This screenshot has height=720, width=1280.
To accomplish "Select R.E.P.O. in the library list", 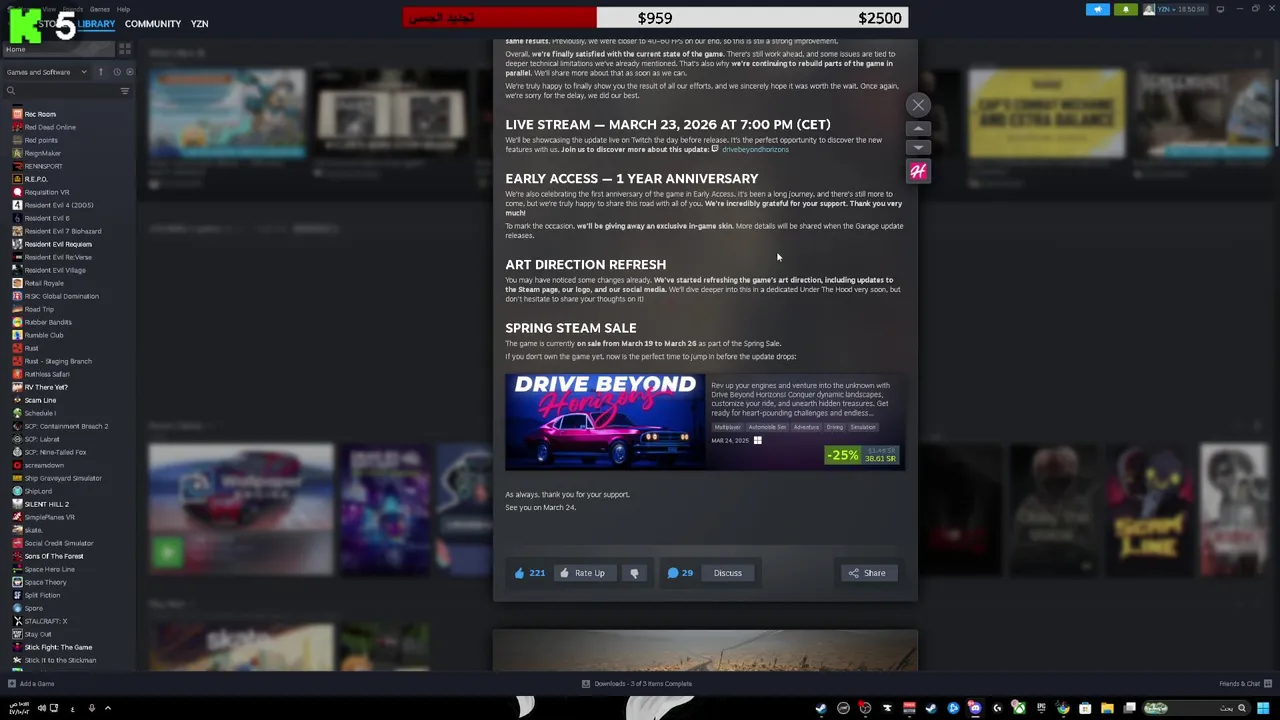I will [36, 179].
